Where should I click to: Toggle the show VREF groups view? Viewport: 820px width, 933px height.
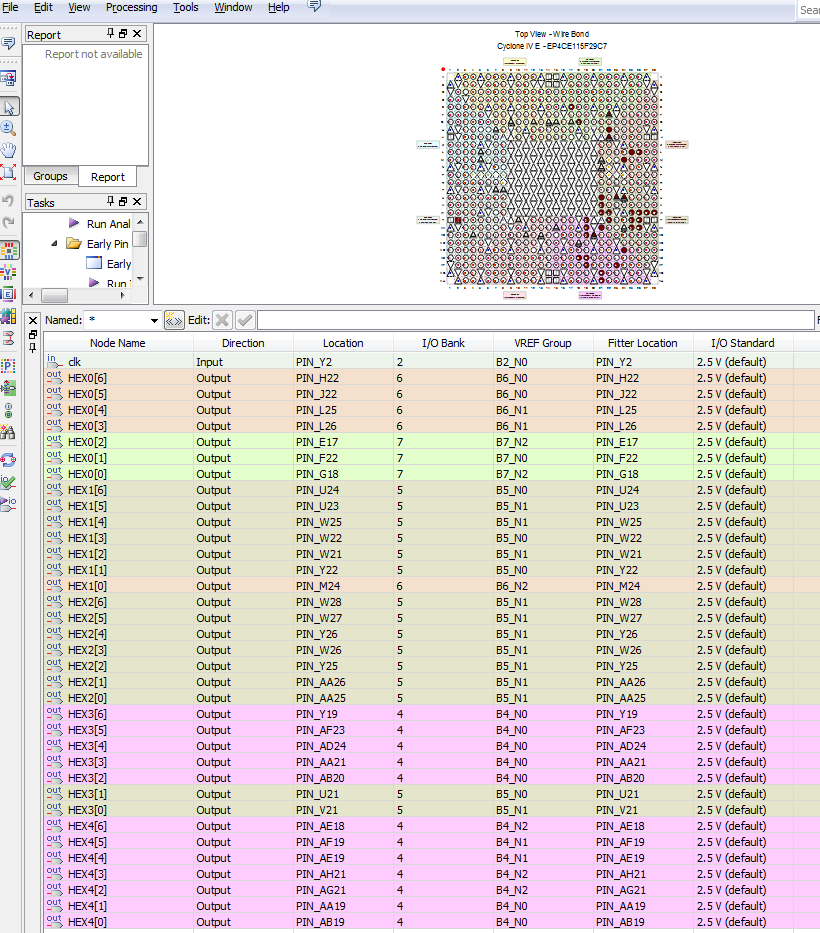coord(9,272)
